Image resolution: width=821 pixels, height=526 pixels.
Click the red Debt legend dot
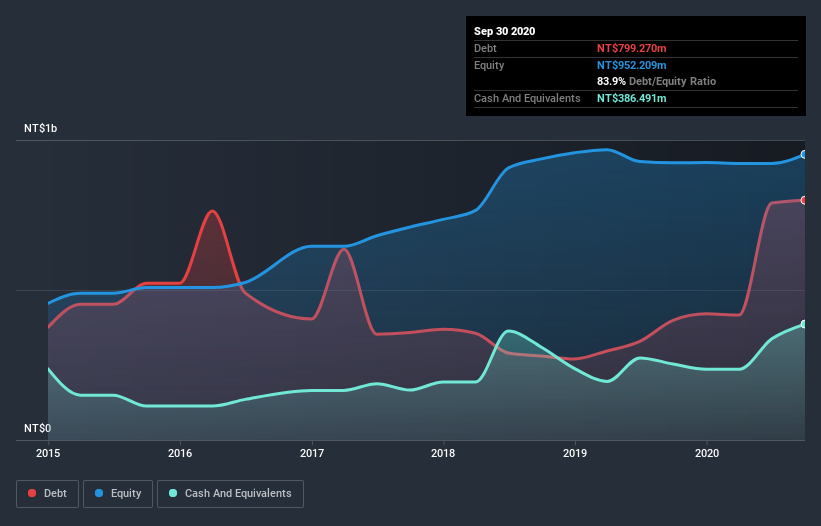pos(32,493)
